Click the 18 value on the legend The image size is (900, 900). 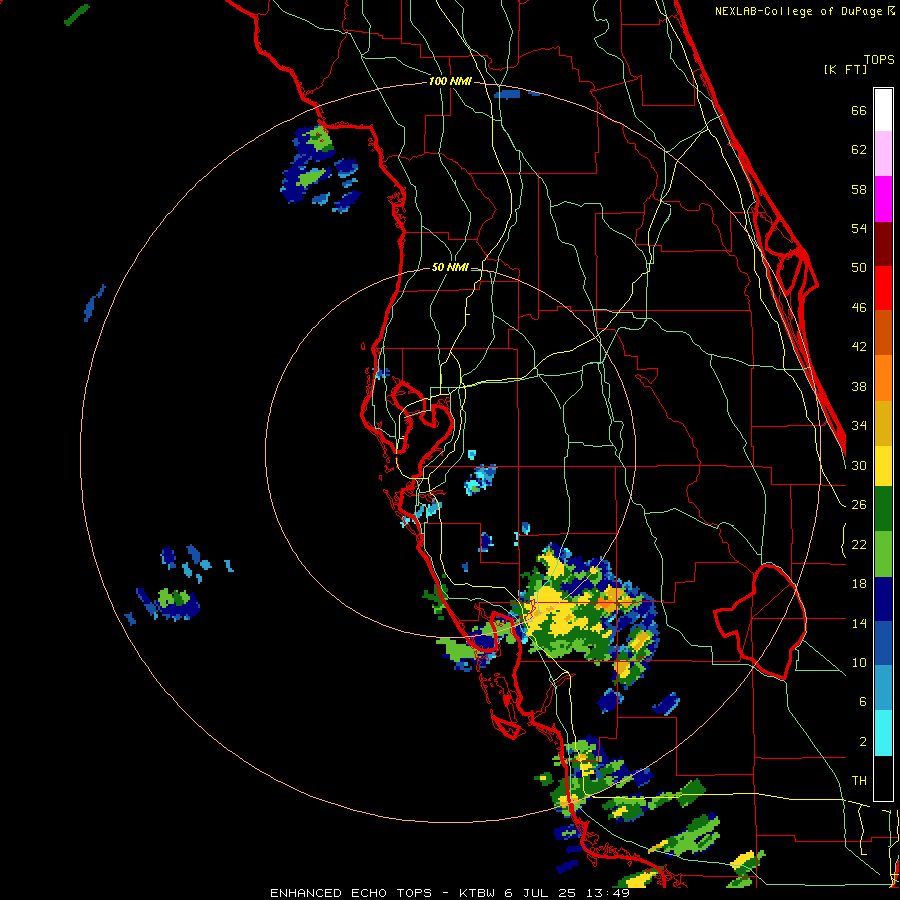(x=859, y=584)
